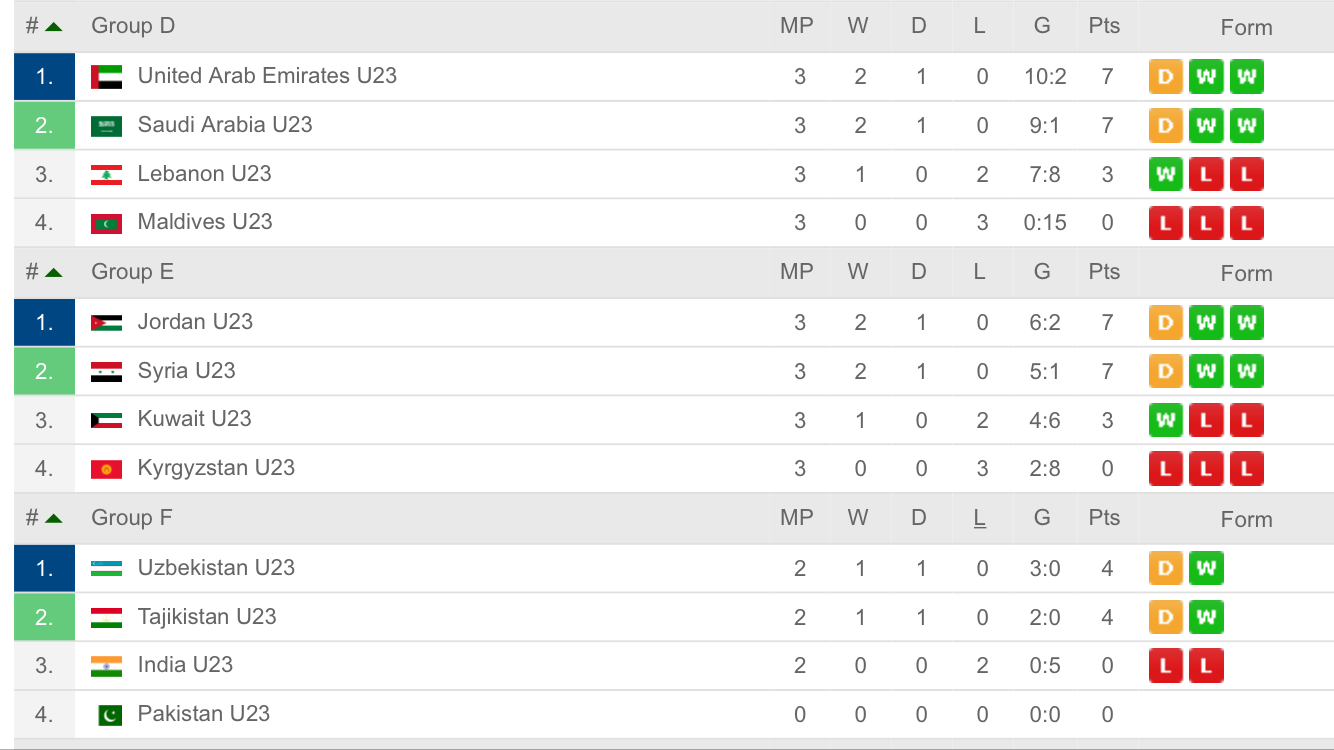Click the United Arab Emirates flag icon
This screenshot has height=750, width=1334.
pos(106,76)
